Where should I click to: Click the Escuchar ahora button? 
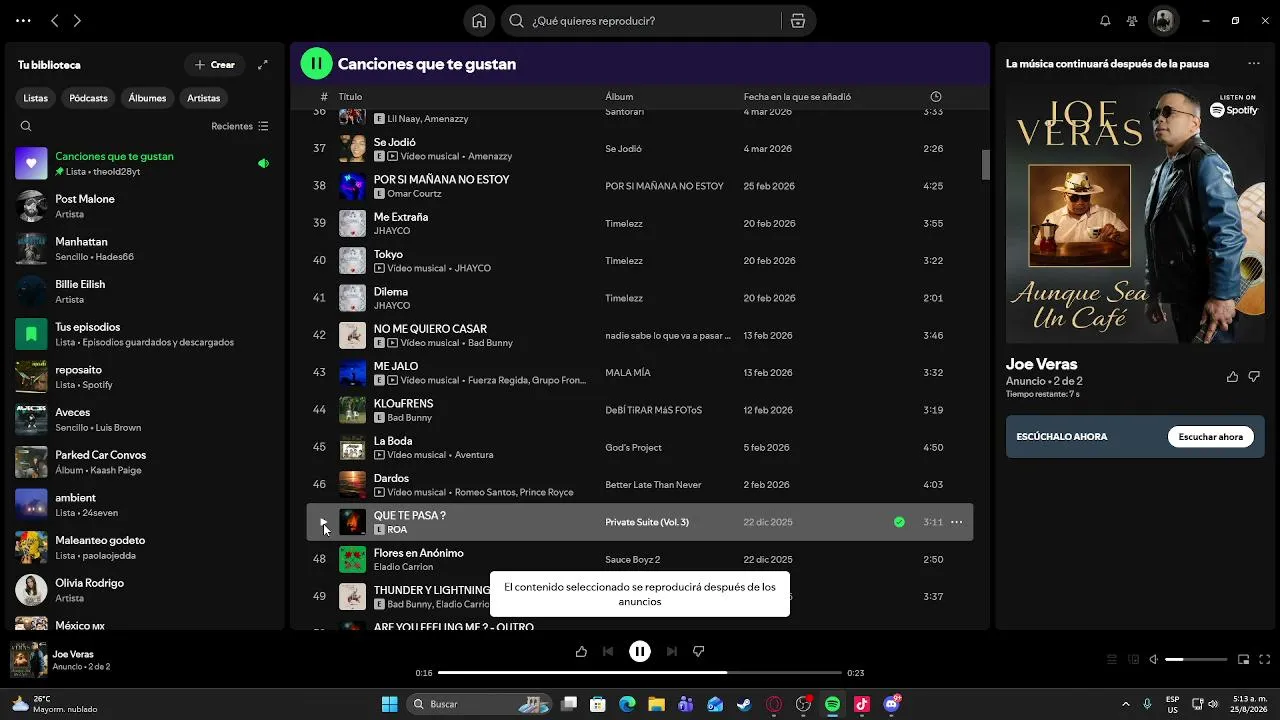1210,437
